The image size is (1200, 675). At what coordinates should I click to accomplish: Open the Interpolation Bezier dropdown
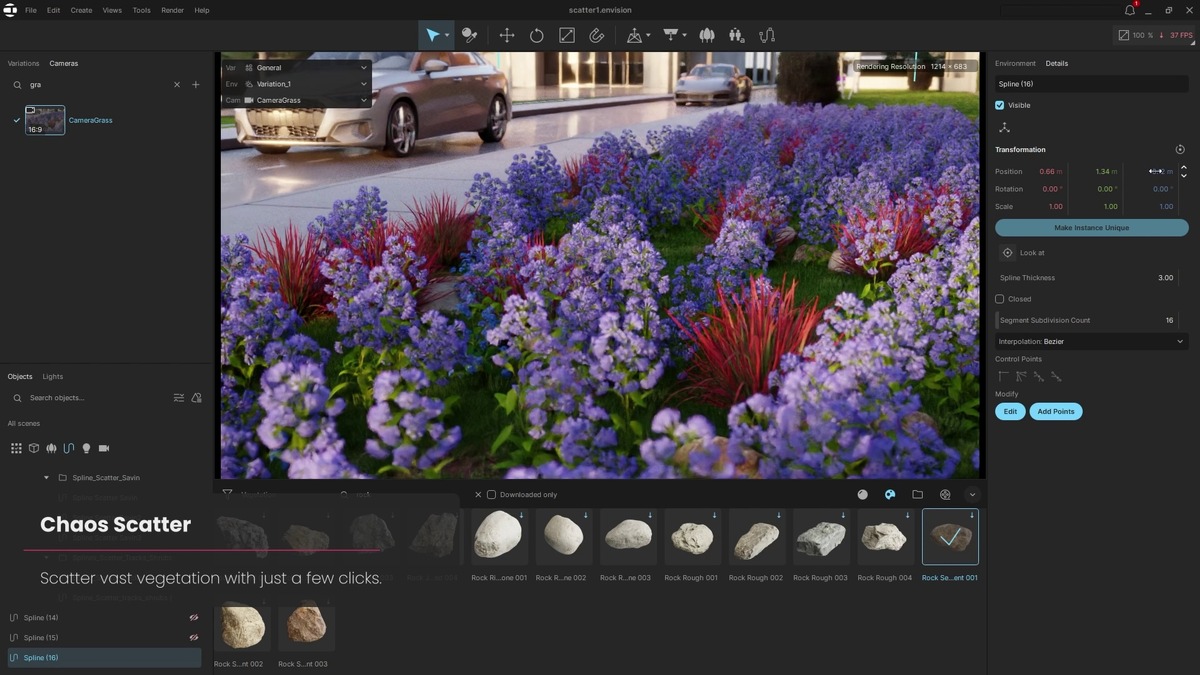[1092, 341]
